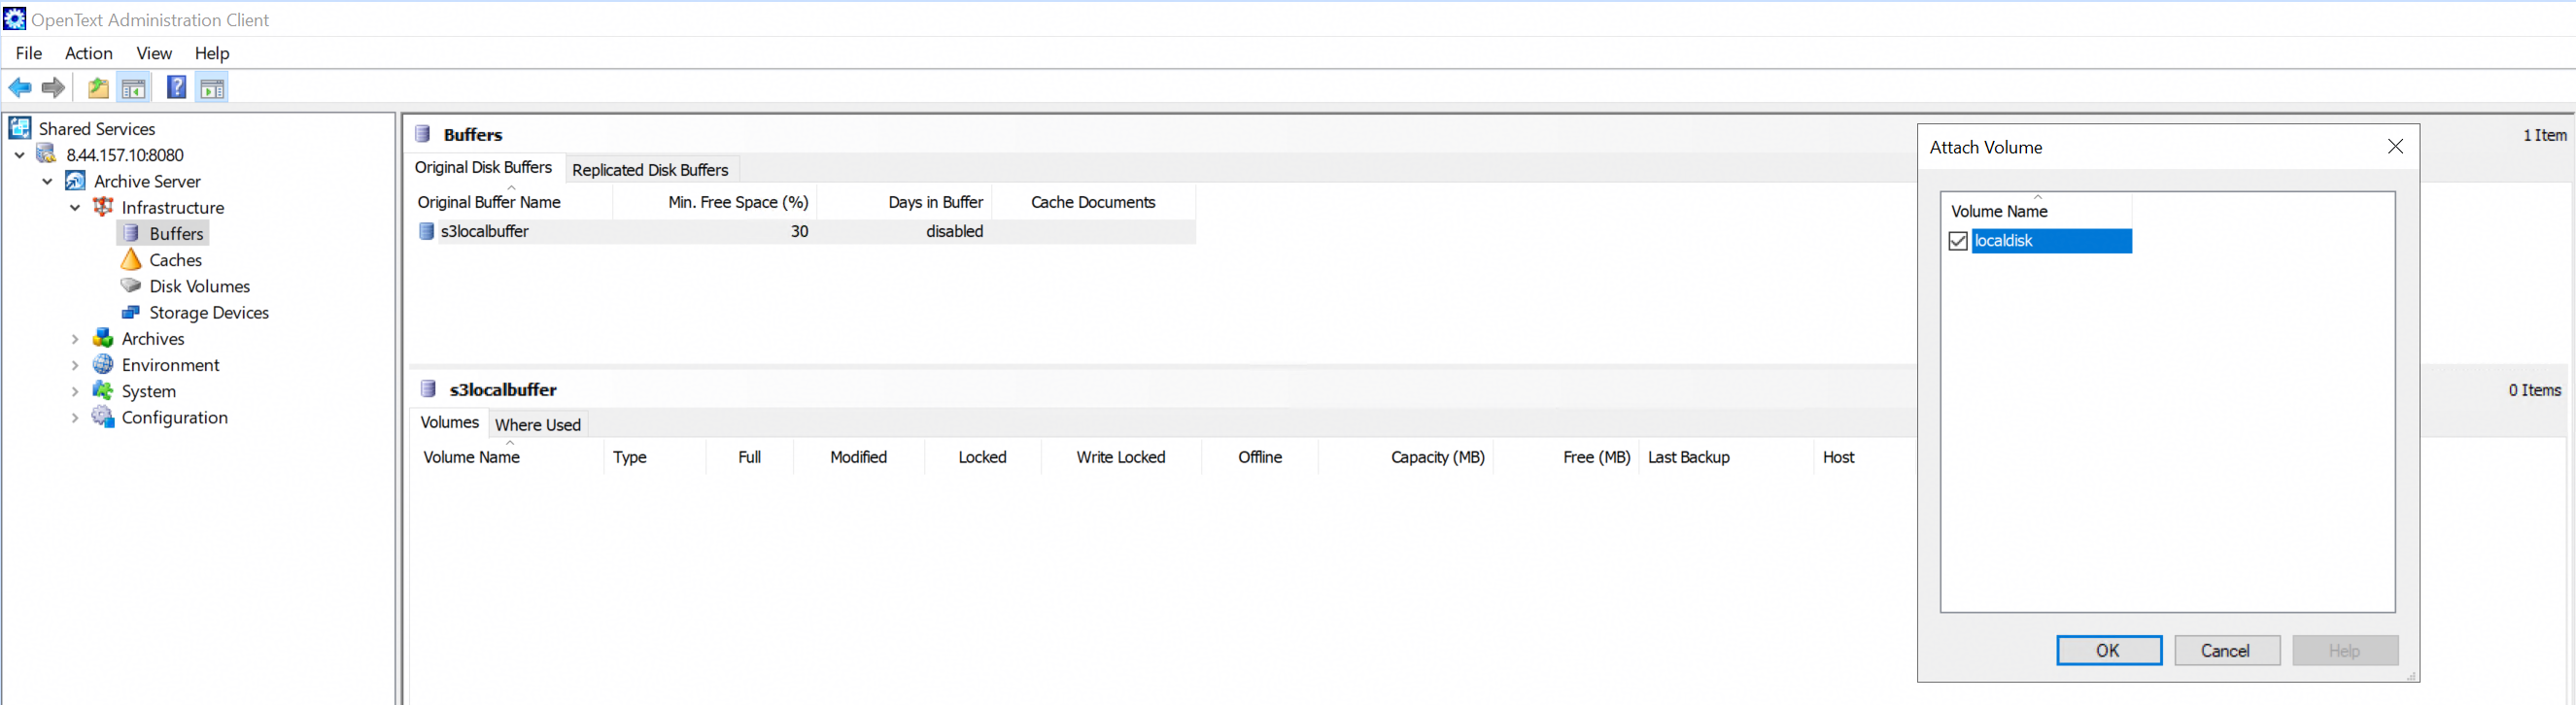Screen dimensions: 2576x705
Task: Sort volumes by Write Locked column
Action: click(x=1121, y=457)
